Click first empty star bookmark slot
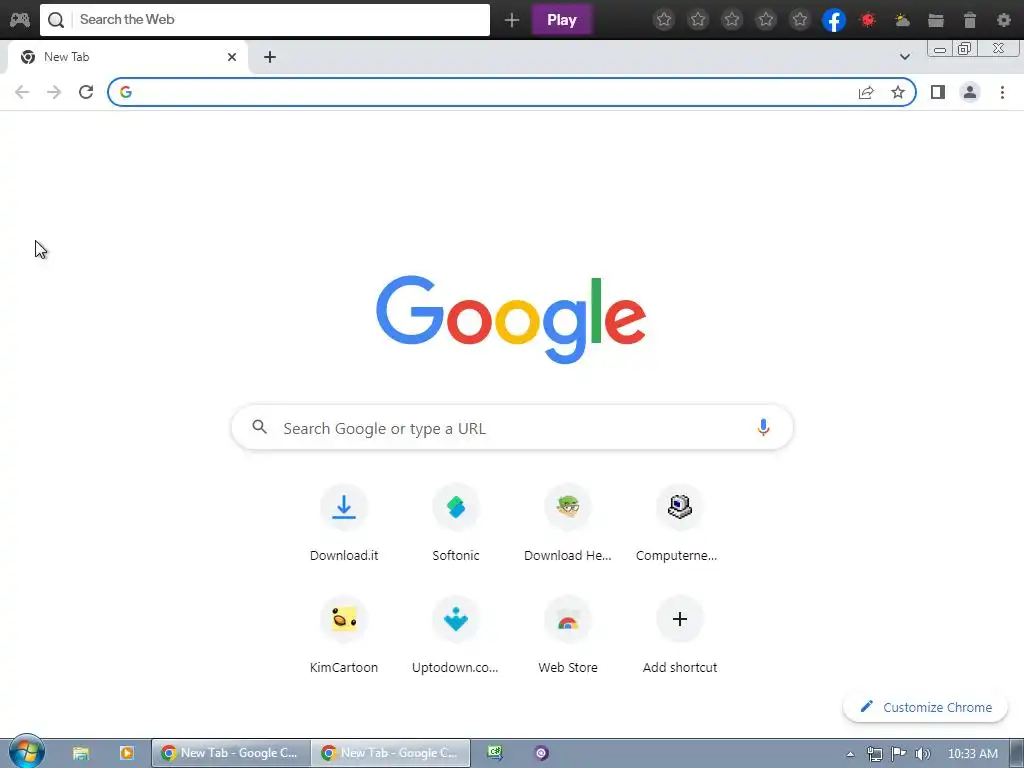Screen dimensions: 1024x768 (x=664, y=20)
